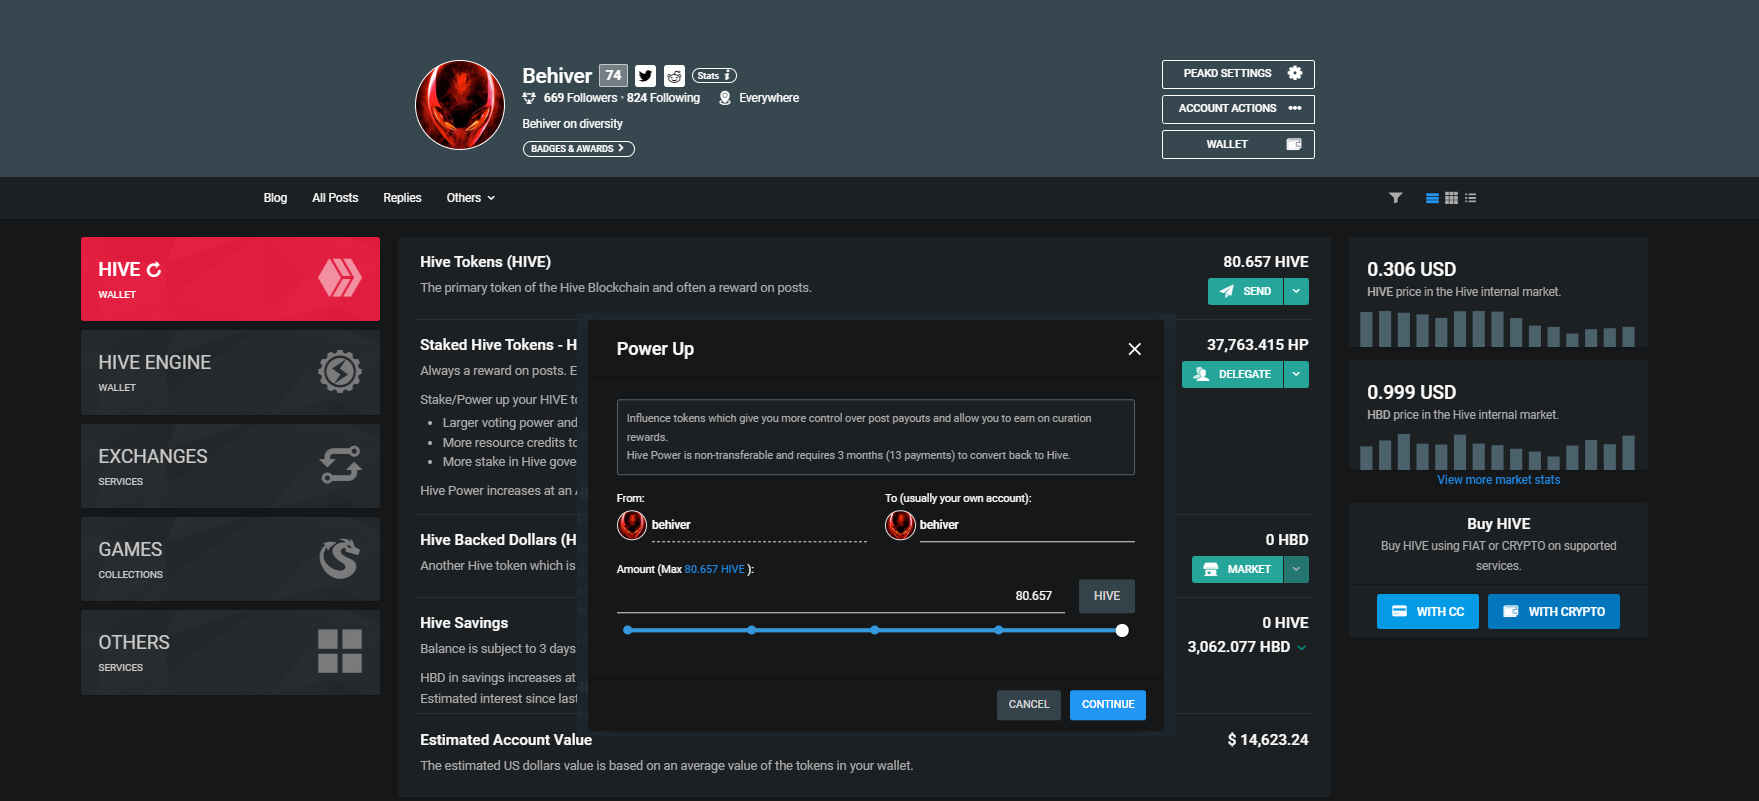Refresh the HIVE wallet balances
The height and width of the screenshot is (801, 1759).
click(x=154, y=270)
